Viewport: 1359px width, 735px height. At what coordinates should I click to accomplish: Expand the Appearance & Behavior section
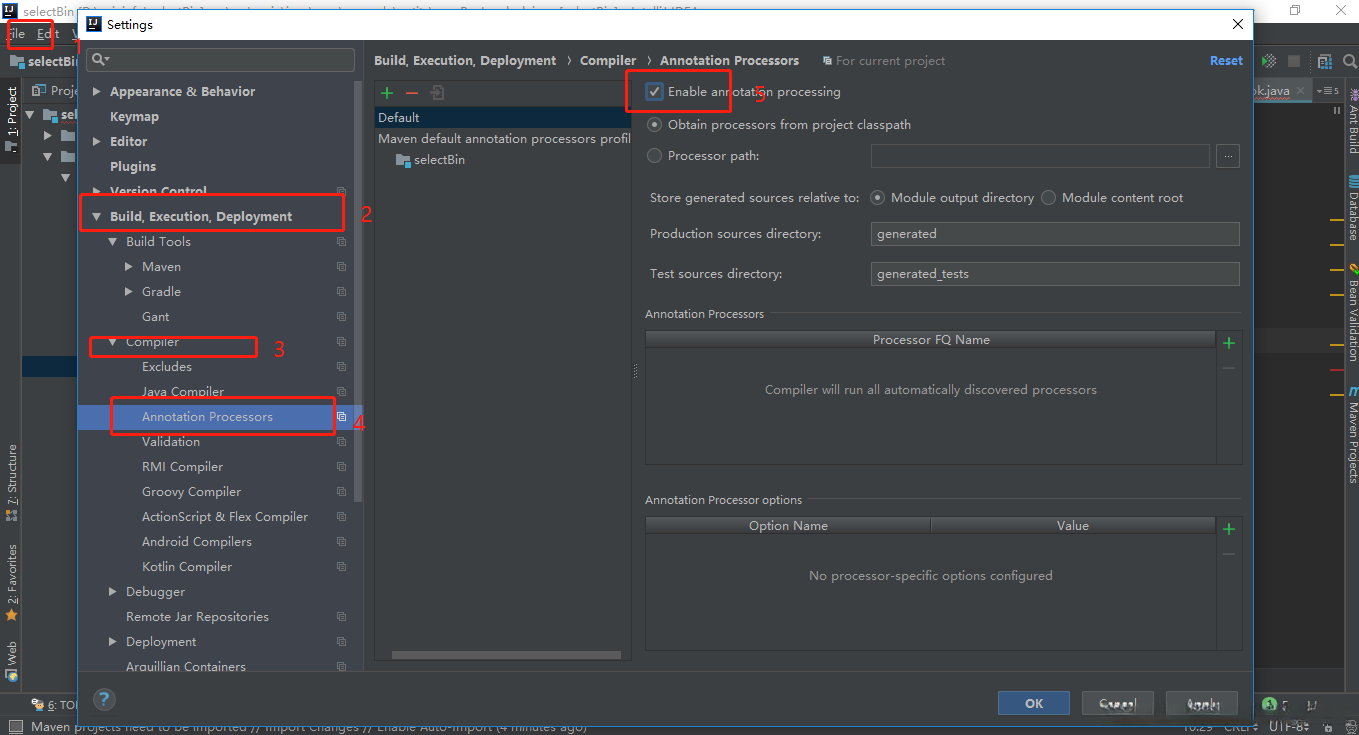[x=97, y=92]
